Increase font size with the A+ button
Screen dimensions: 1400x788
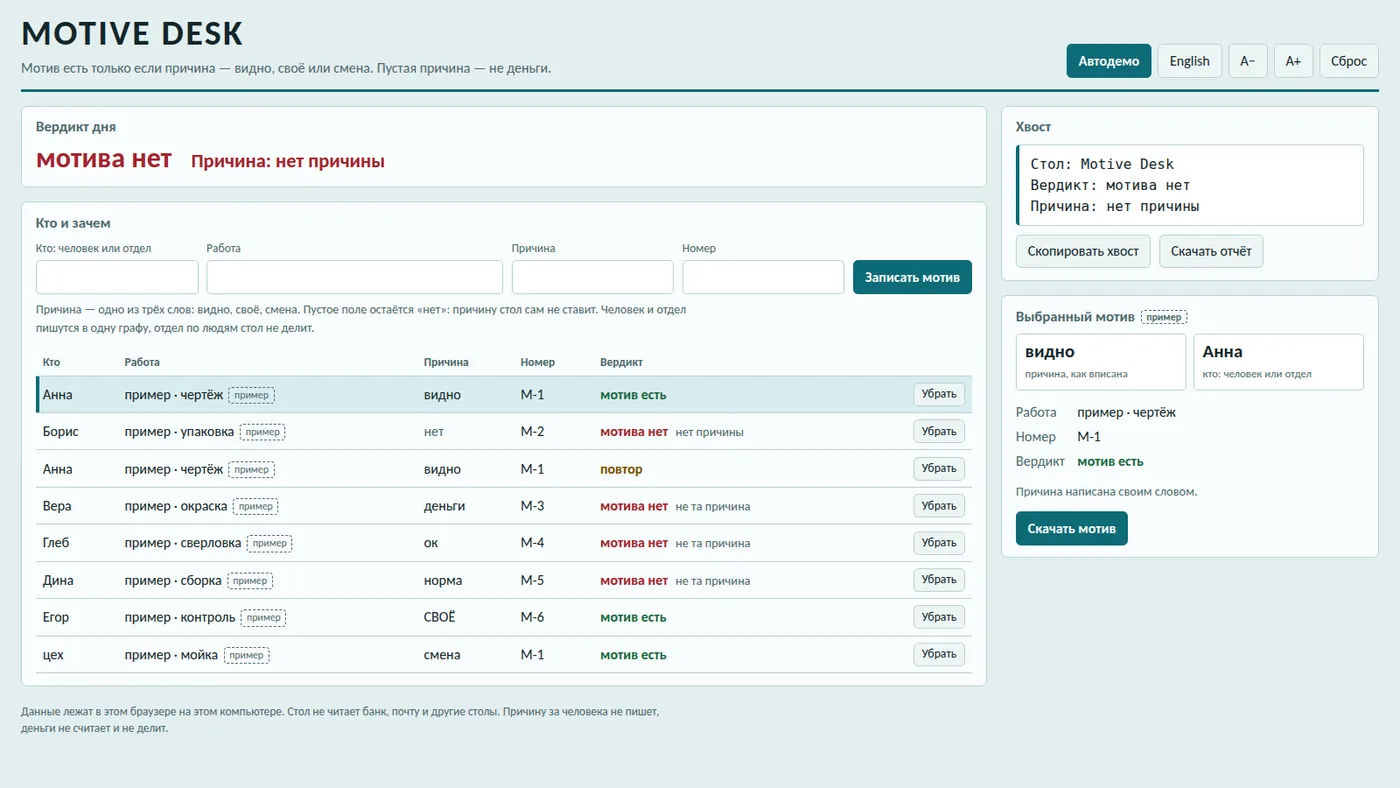(1293, 61)
